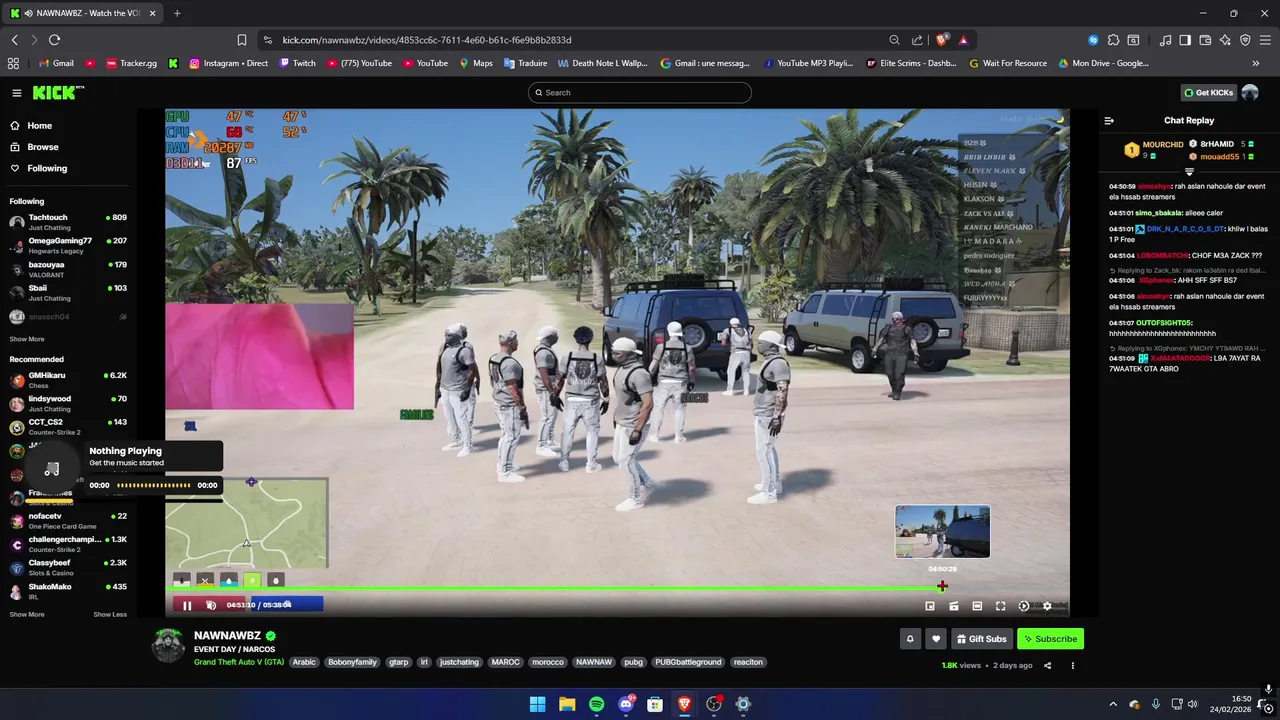This screenshot has height=720, width=1280.
Task: Open Grand Theft Auto V category link
Action: [x=239, y=662]
